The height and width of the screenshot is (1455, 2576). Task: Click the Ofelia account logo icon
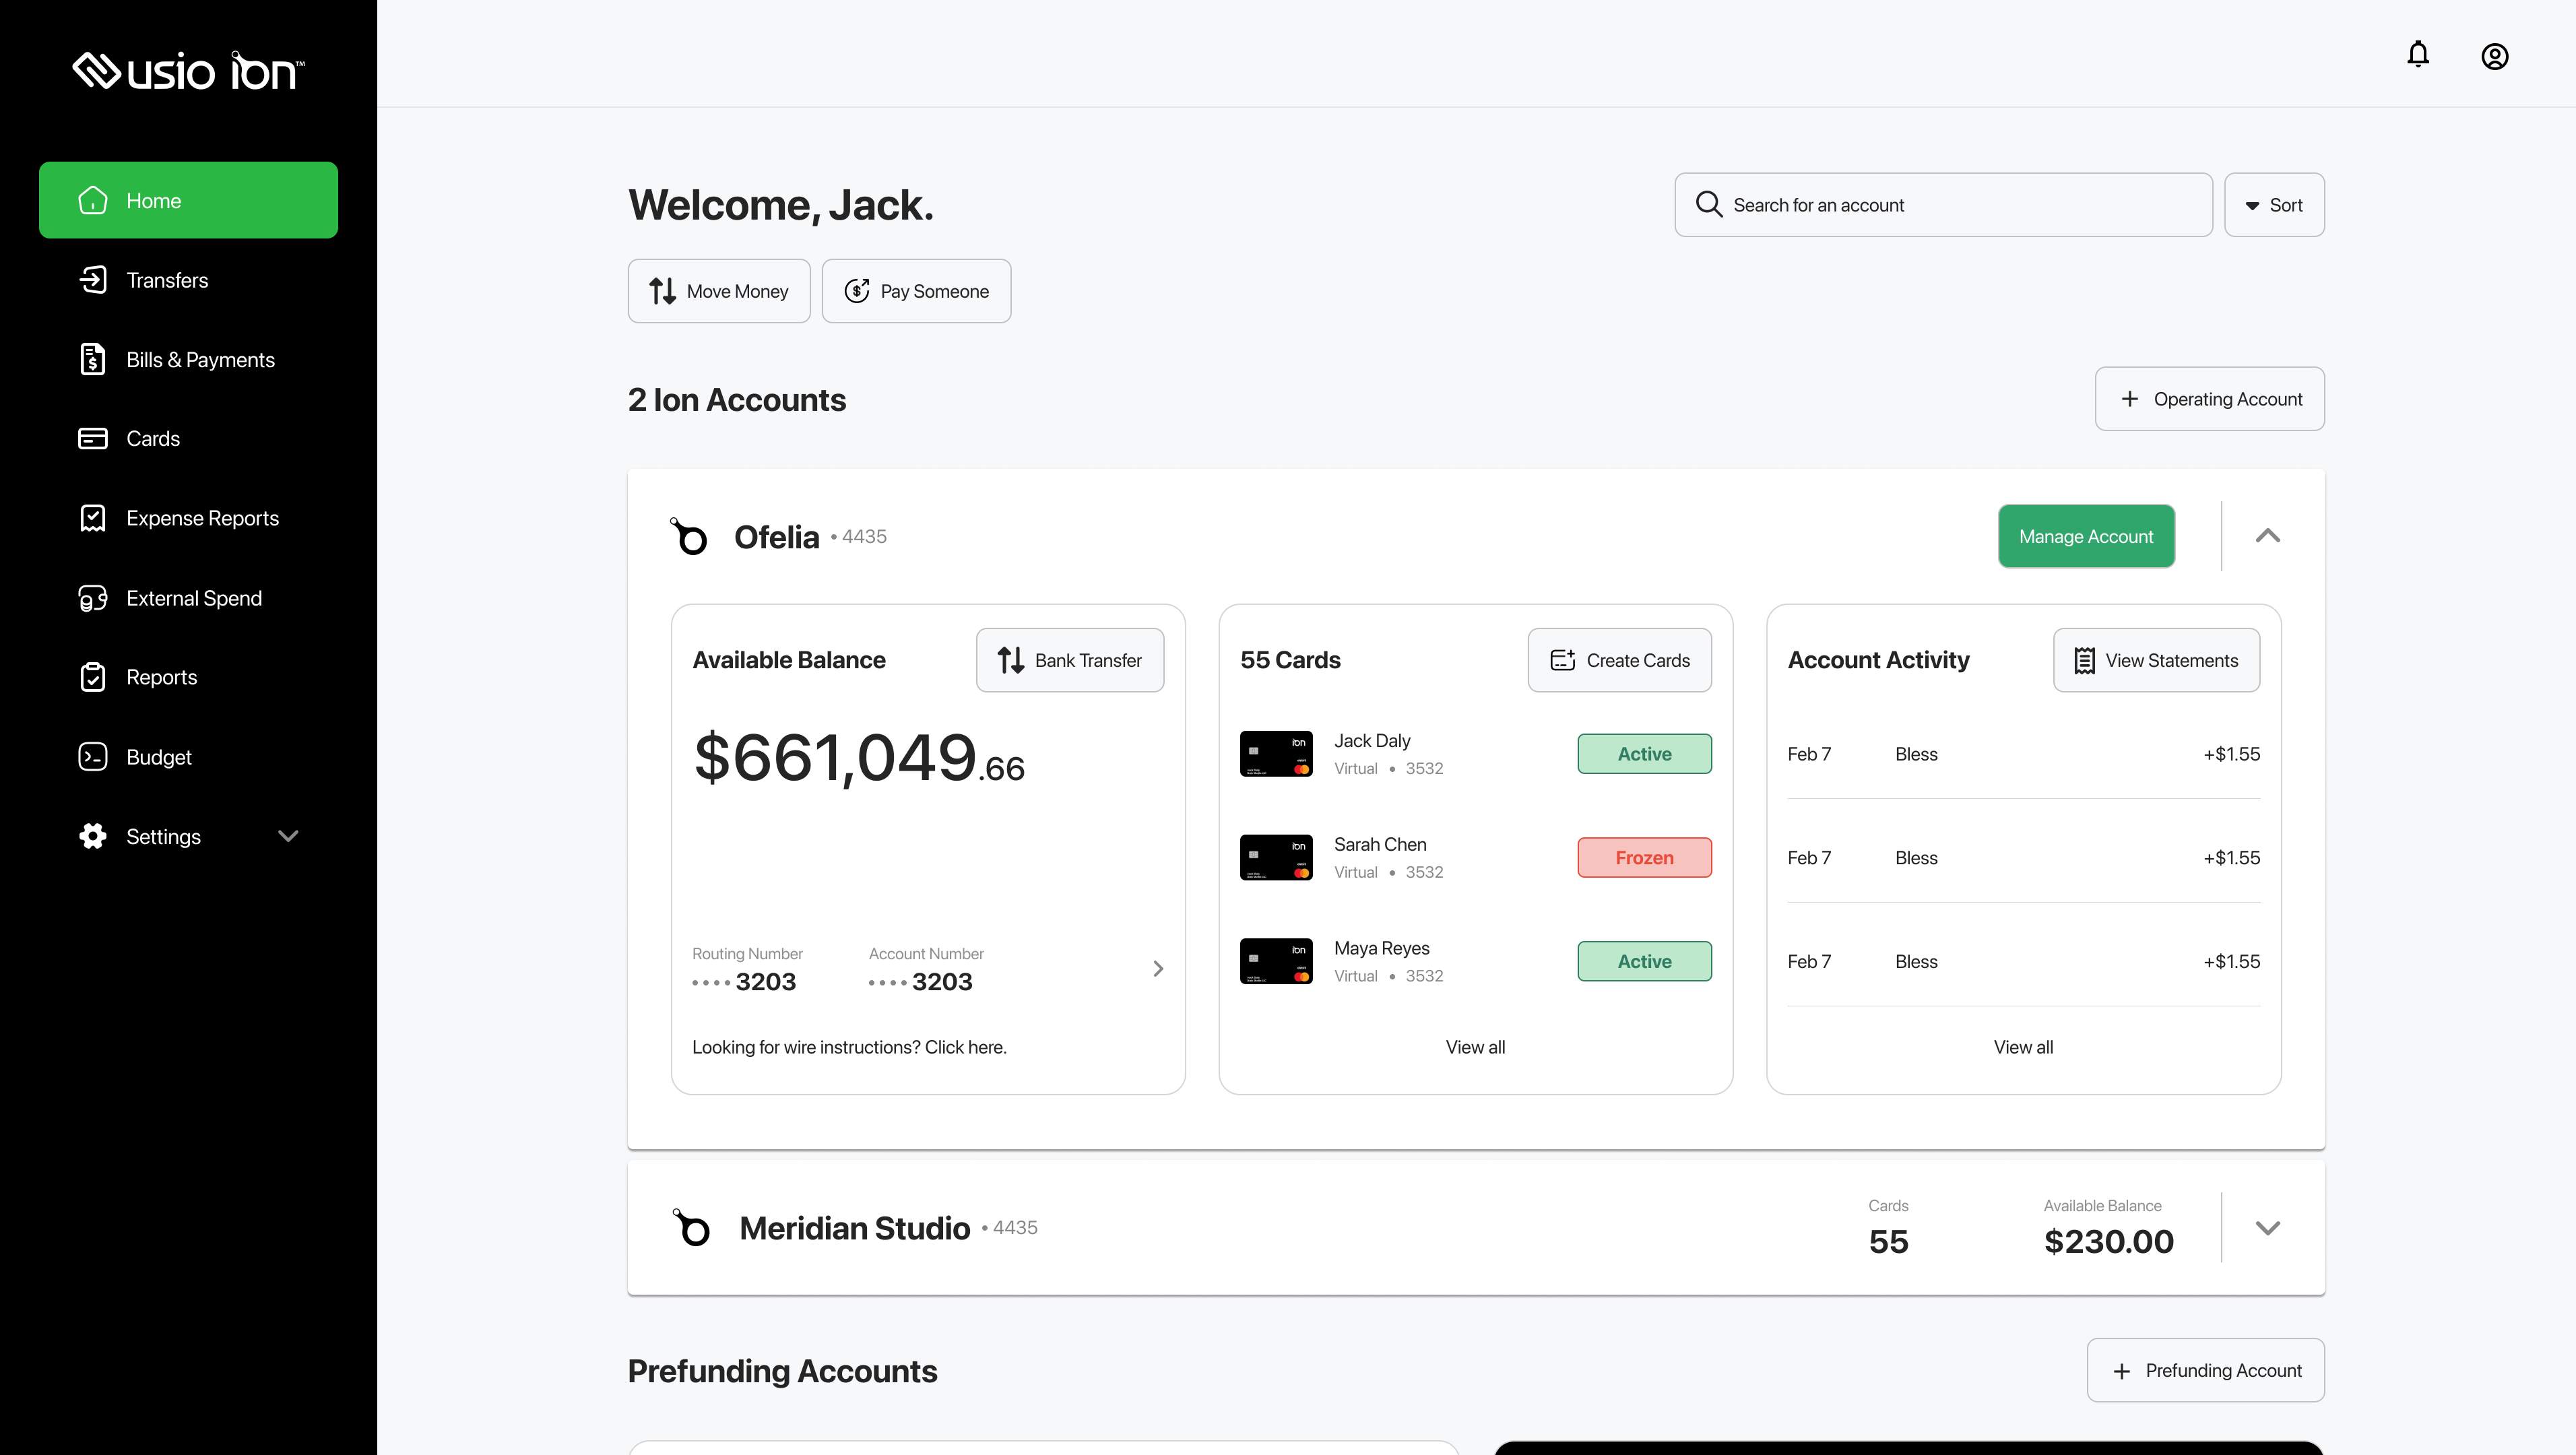[x=688, y=536]
